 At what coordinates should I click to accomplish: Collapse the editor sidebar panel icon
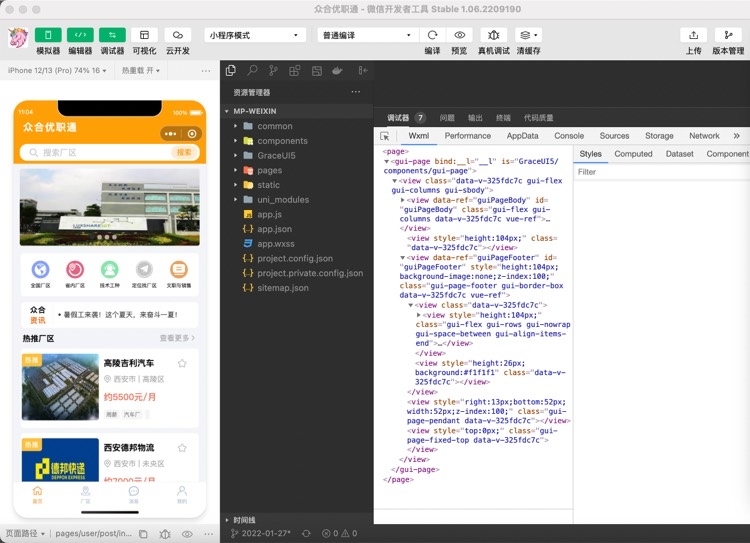(x=363, y=71)
